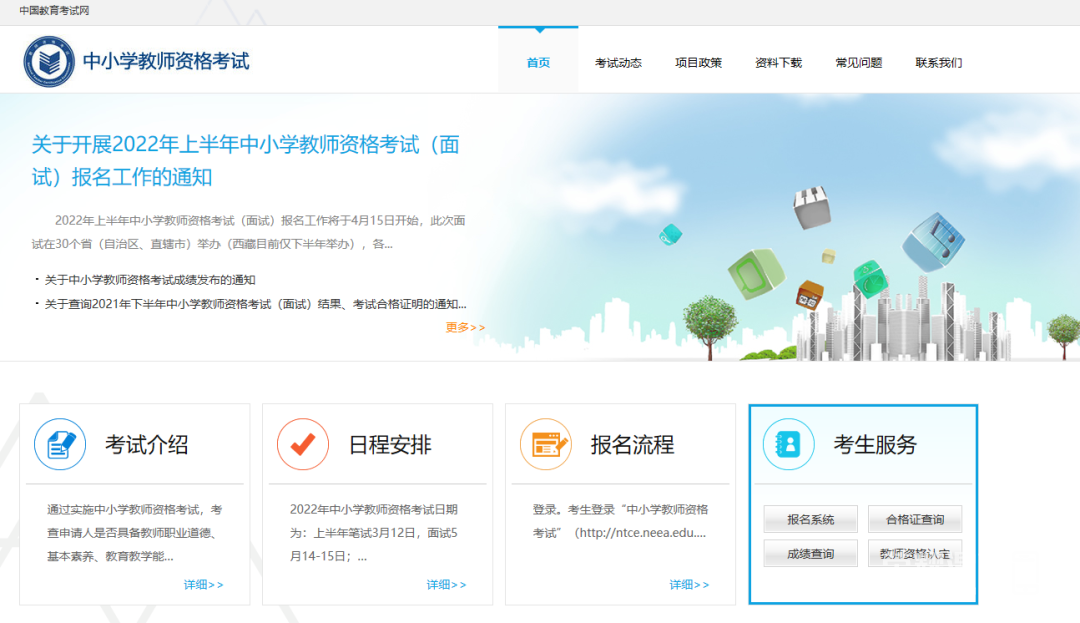This screenshot has height=623, width=1080.
Task: Click the 考试介绍 card heading
Action: [147, 445]
